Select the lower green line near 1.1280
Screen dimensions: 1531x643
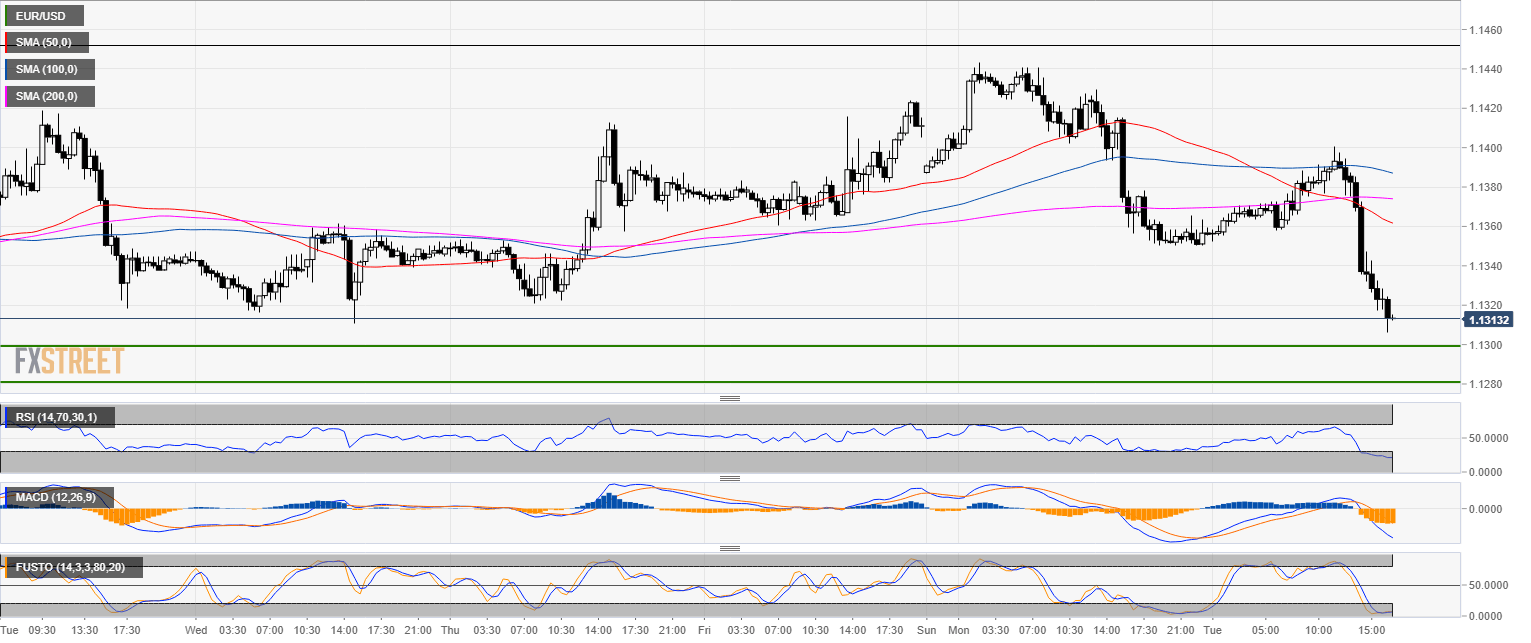tap(700, 381)
